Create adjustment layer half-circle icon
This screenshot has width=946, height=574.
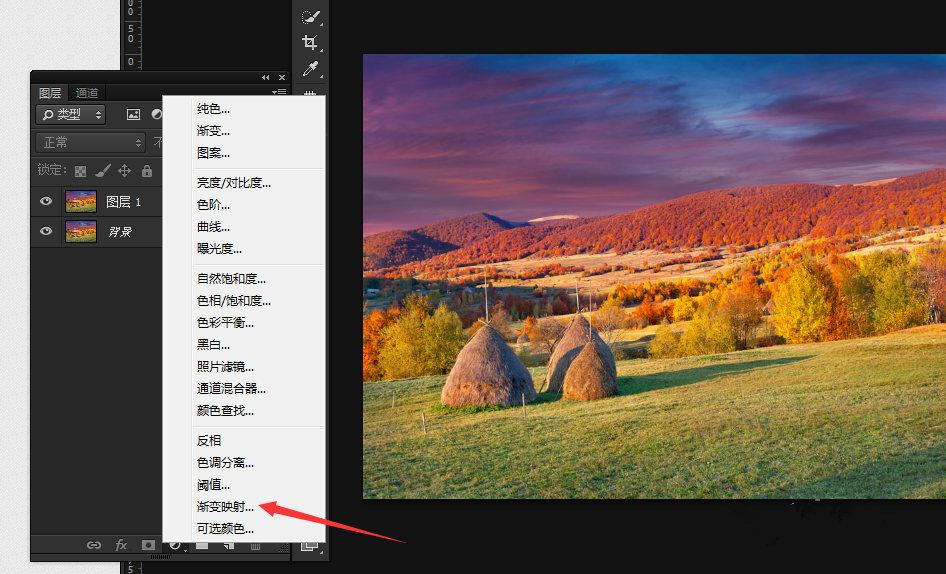pos(175,546)
